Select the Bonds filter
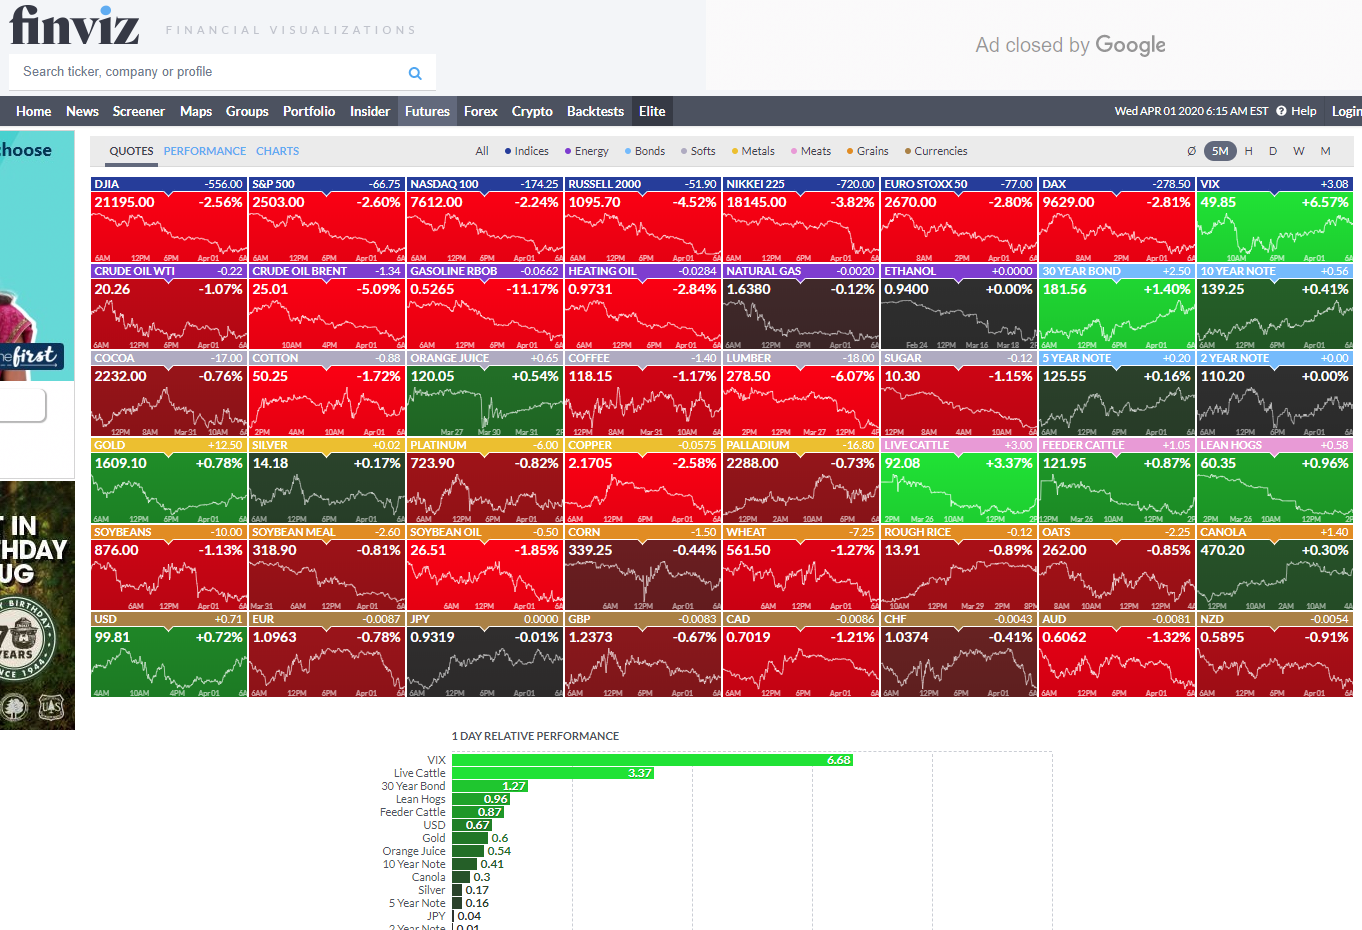 point(645,152)
